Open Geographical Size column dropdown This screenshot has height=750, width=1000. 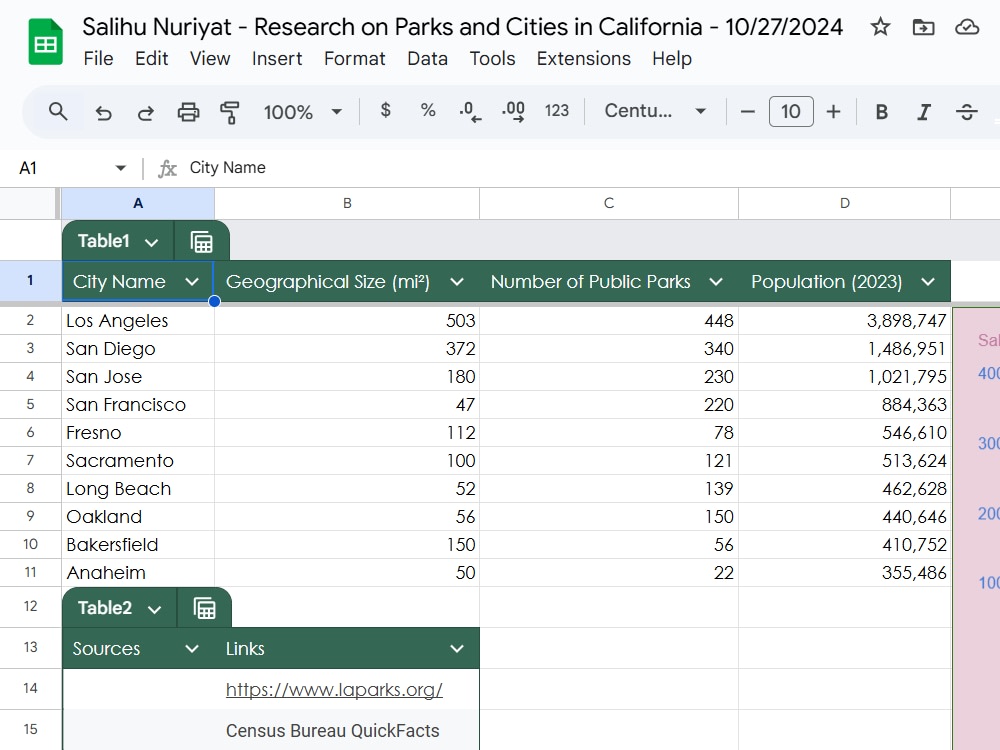click(457, 282)
